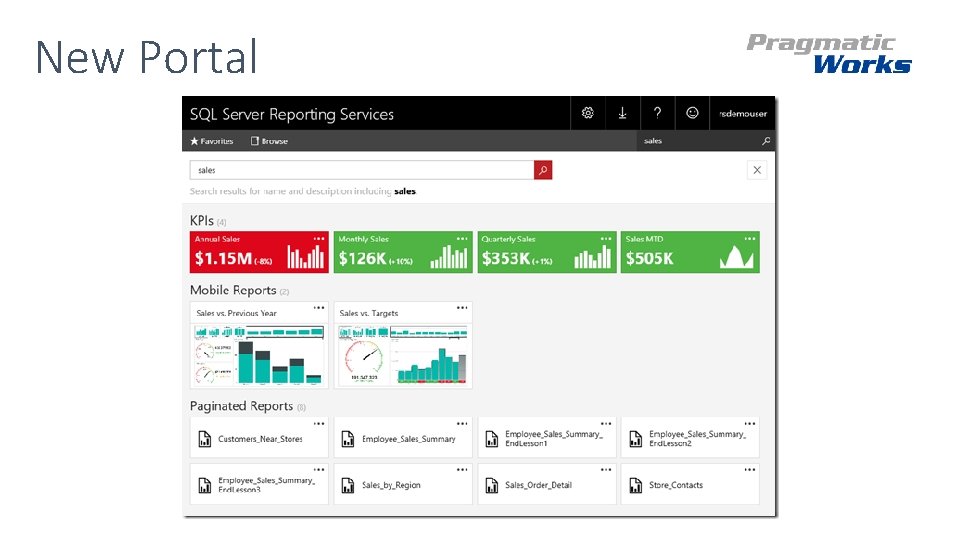Open the ellipsis menu on Annual Sales
Image resolution: width=960 pixels, height=540 pixels.
(319, 239)
